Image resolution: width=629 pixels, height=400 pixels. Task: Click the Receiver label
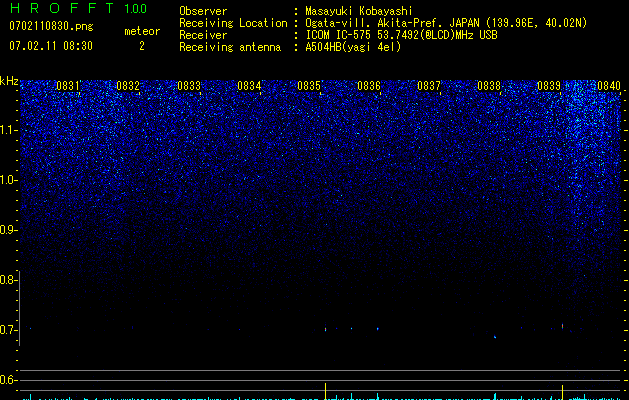[203, 35]
